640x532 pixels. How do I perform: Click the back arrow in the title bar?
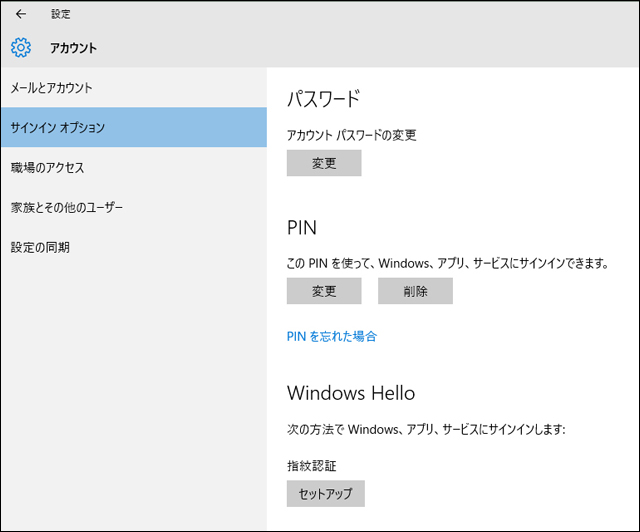click(x=21, y=14)
